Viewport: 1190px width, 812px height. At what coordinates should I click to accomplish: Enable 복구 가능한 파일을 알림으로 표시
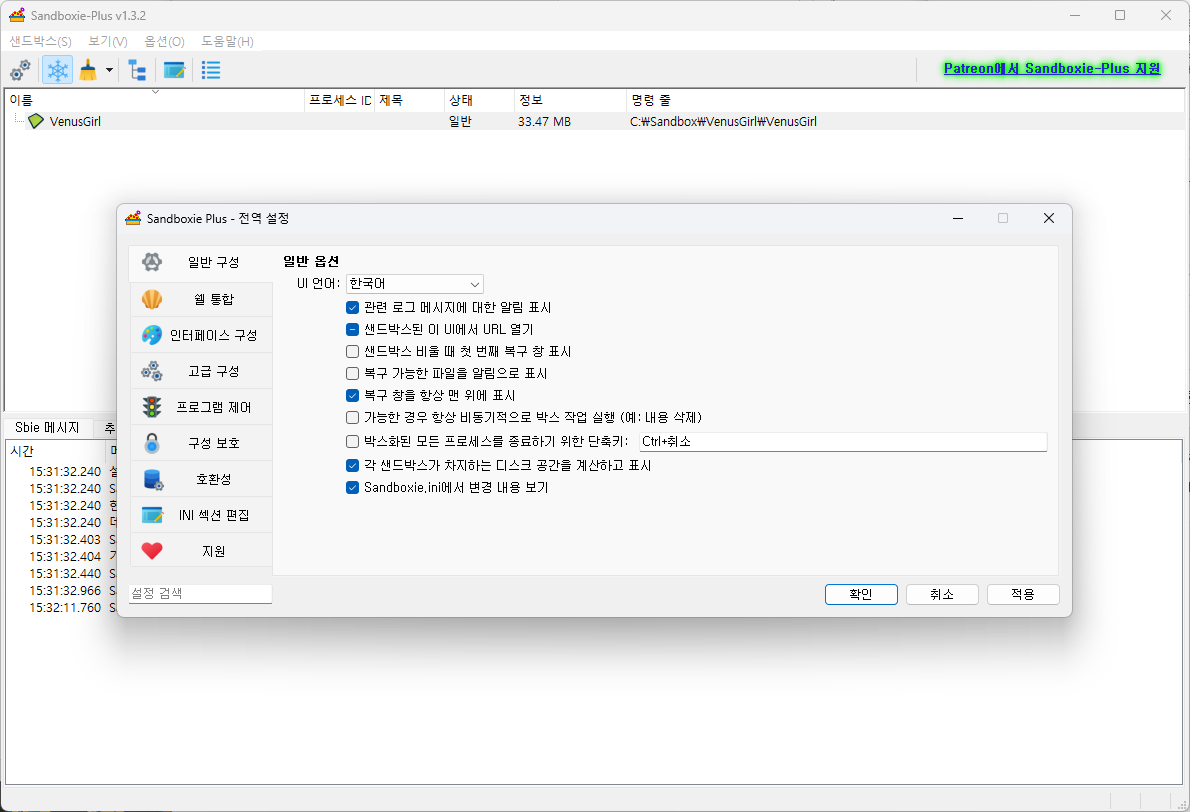coord(352,373)
